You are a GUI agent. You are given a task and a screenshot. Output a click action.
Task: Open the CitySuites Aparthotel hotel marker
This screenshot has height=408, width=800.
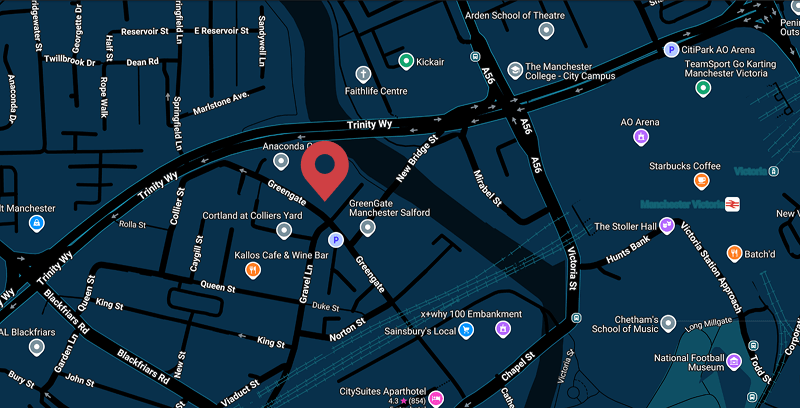pos(435,398)
